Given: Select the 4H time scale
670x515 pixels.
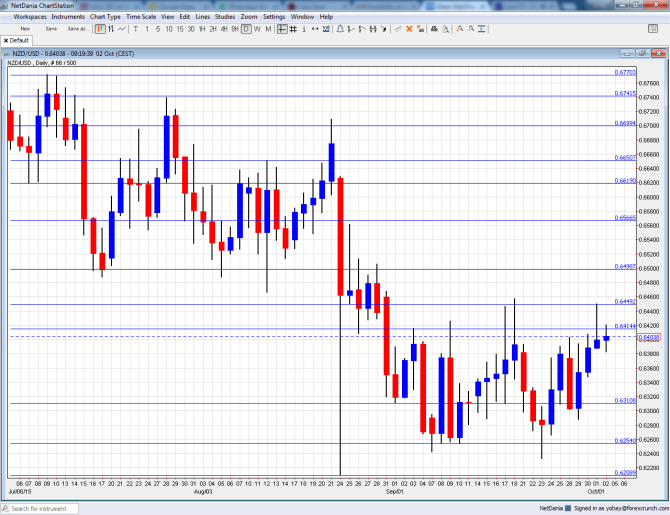Looking at the screenshot, I should [x=224, y=29].
